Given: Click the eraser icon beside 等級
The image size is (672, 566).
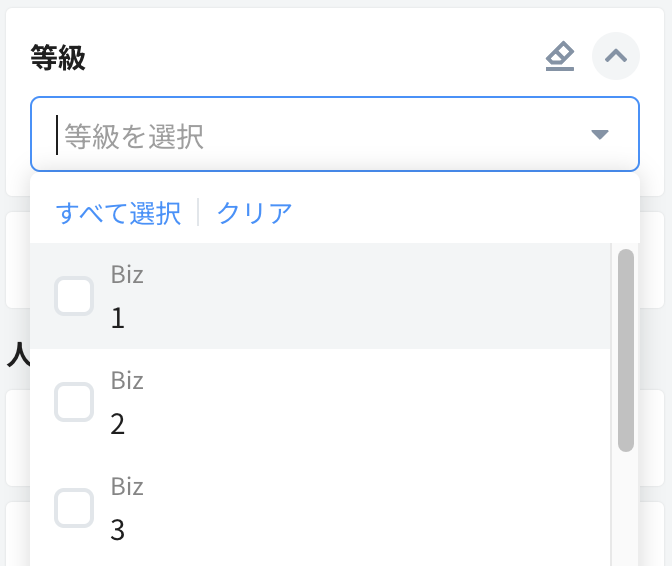Looking at the screenshot, I should coord(560,57).
